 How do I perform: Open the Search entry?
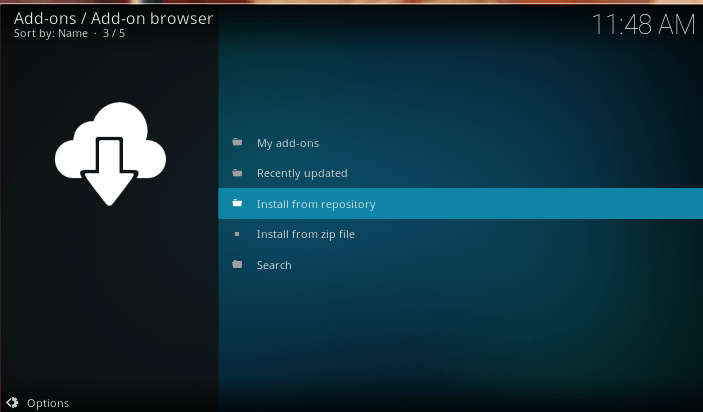(x=460, y=265)
